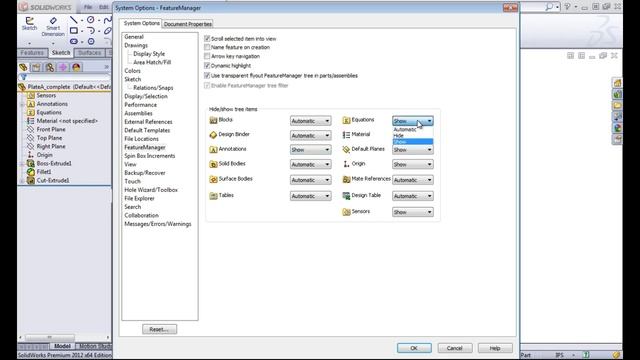Open the PropertyManager tab icon
This screenshot has width=640, height=360.
pyautogui.click(x=36, y=67)
